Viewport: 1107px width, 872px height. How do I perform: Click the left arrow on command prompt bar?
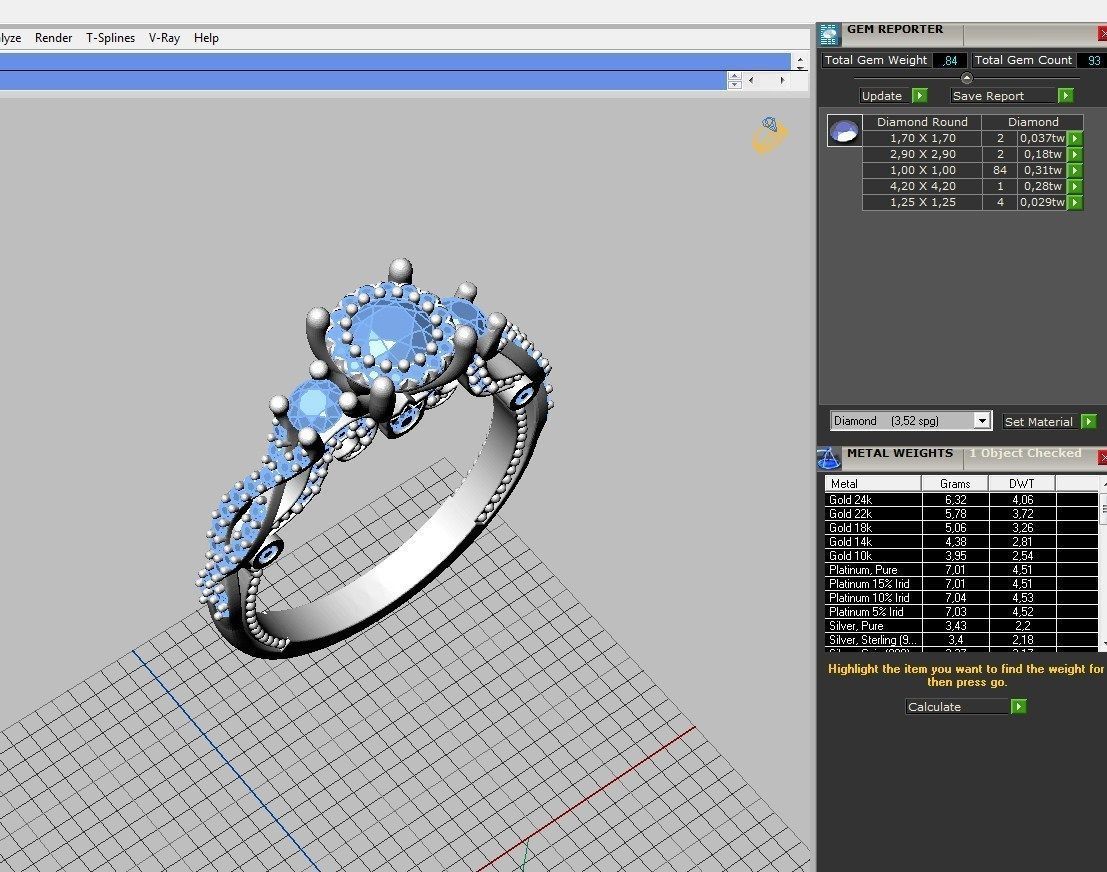pyautogui.click(x=751, y=80)
